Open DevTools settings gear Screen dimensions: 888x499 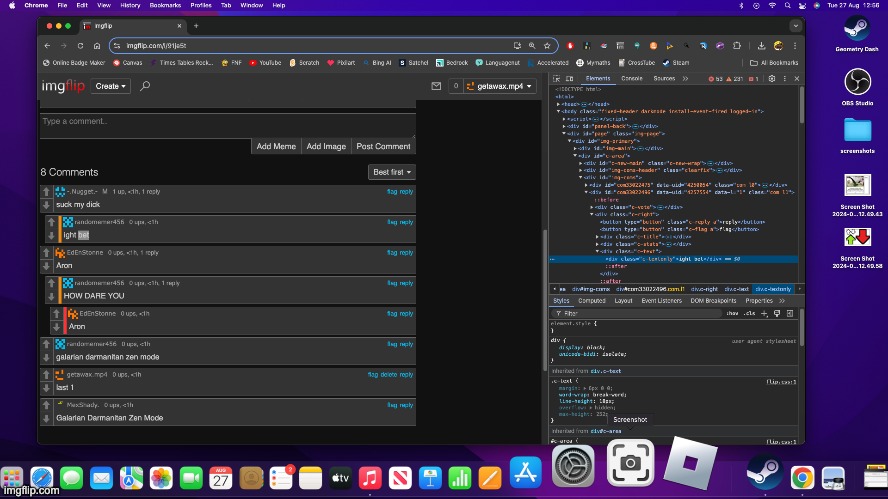click(x=771, y=79)
